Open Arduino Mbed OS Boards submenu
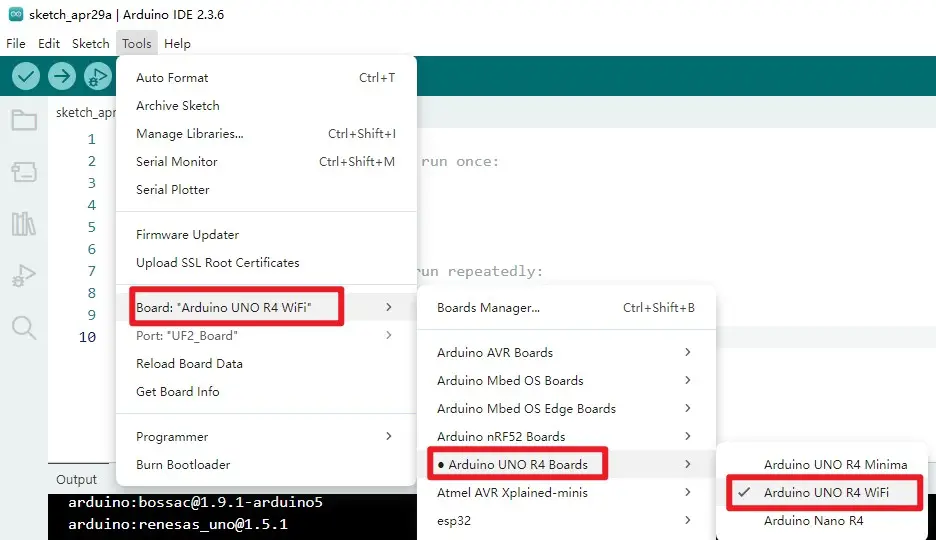This screenshot has height=540, width=936. [566, 381]
